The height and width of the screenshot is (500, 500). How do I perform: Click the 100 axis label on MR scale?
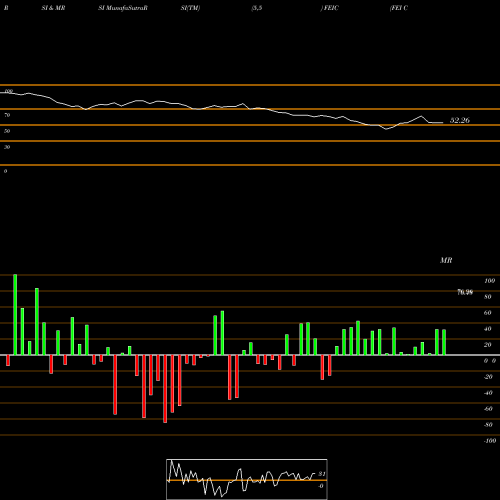(x=489, y=281)
